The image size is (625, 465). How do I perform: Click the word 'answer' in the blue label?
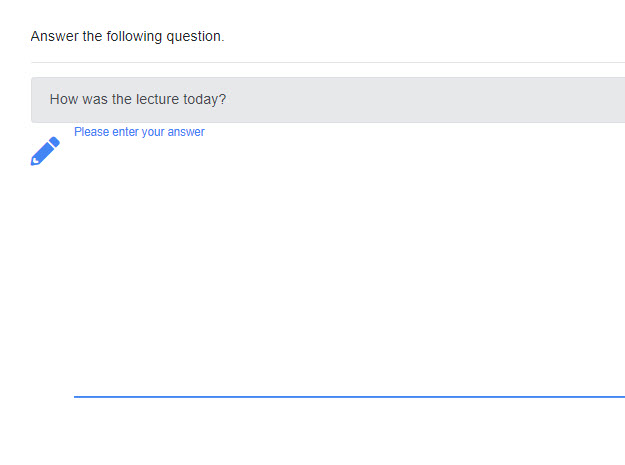tap(186, 132)
